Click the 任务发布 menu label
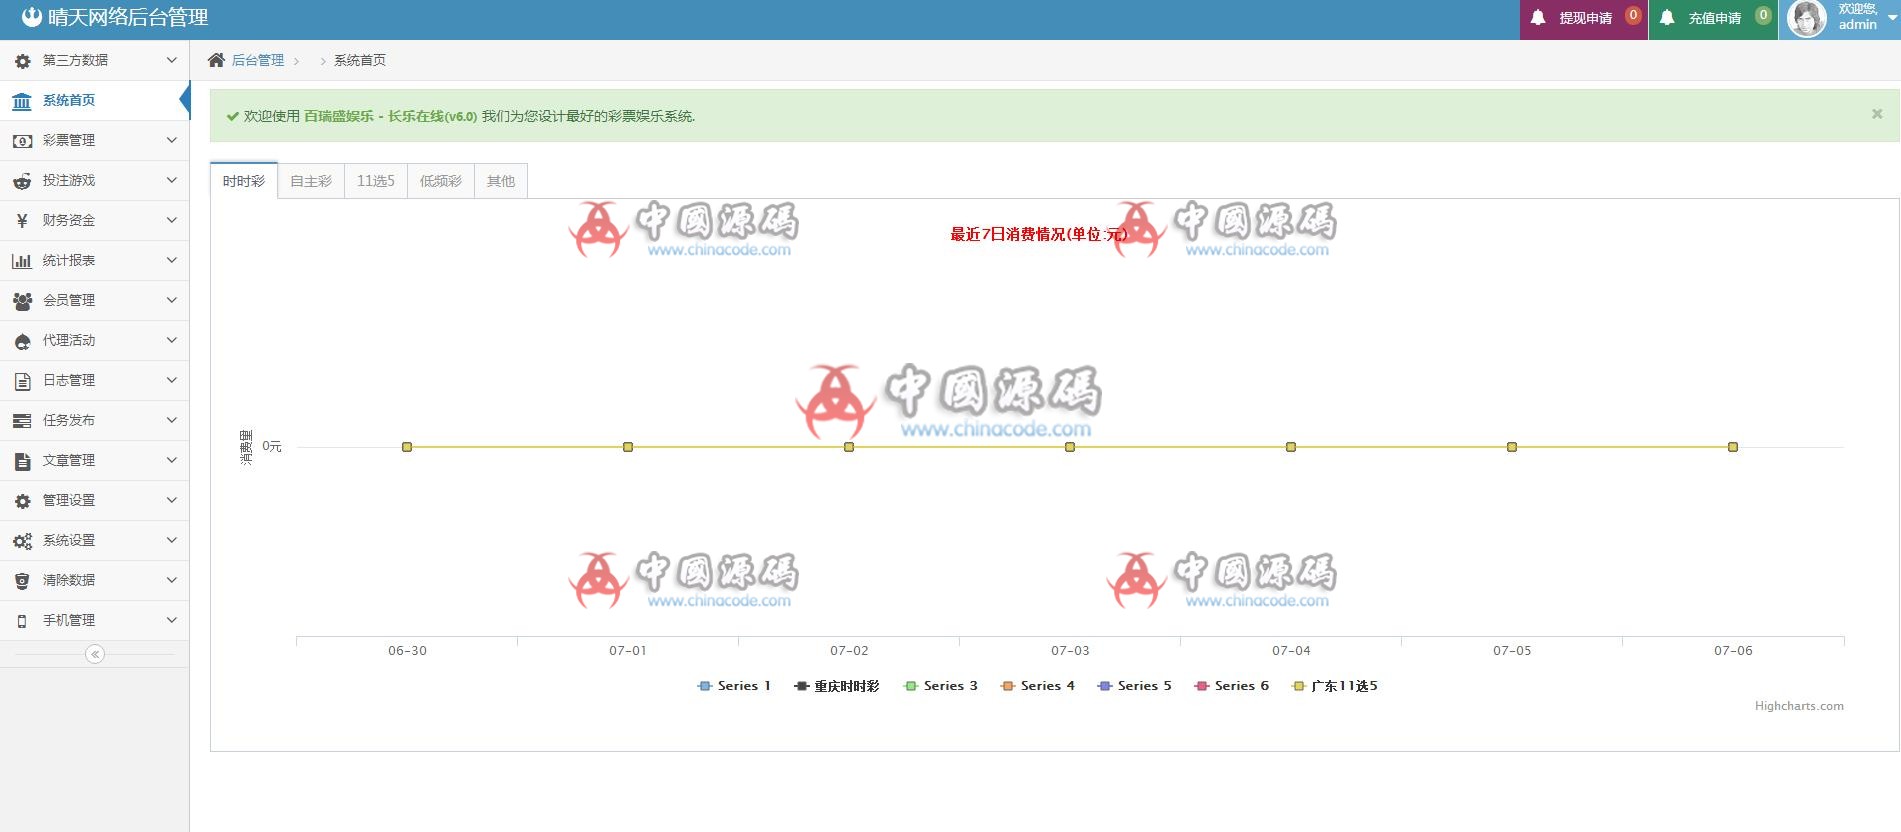 pos(69,420)
